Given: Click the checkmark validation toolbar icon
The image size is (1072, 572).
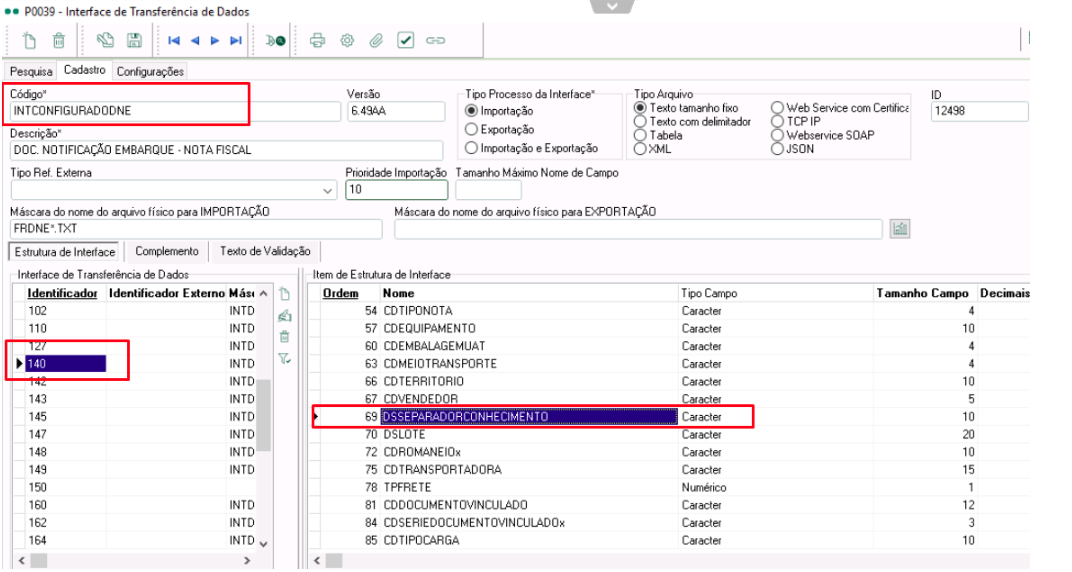Looking at the screenshot, I should point(405,41).
